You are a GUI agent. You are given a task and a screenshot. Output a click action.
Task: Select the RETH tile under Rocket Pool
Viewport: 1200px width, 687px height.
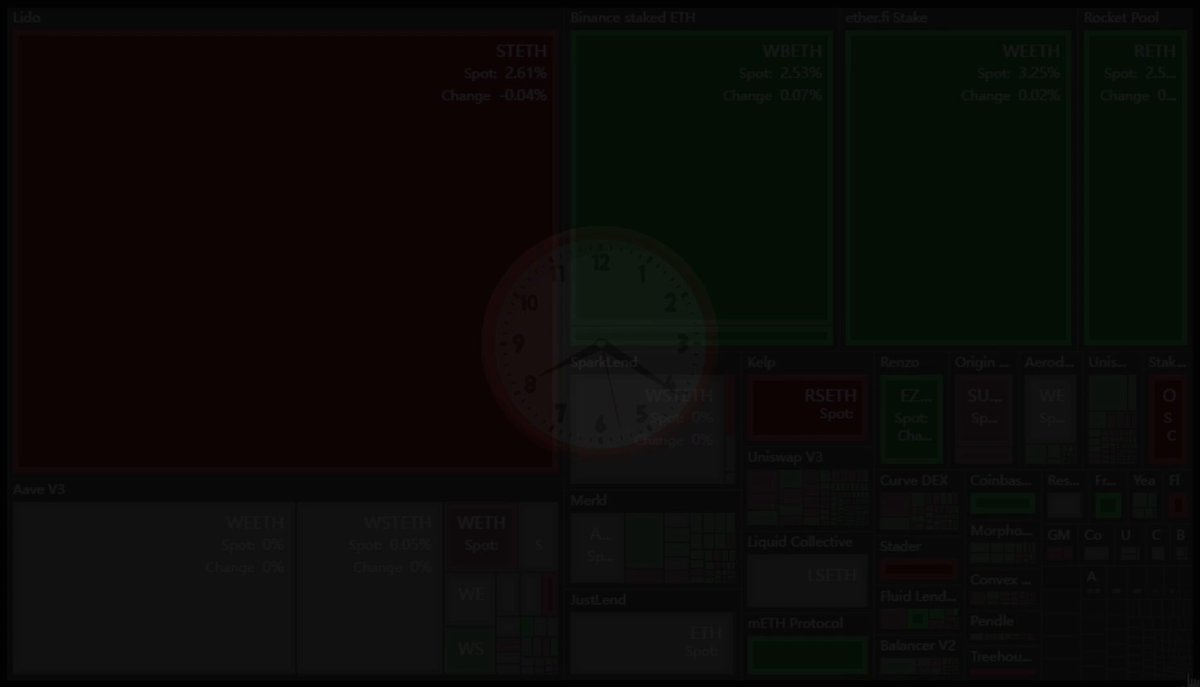click(1135, 188)
